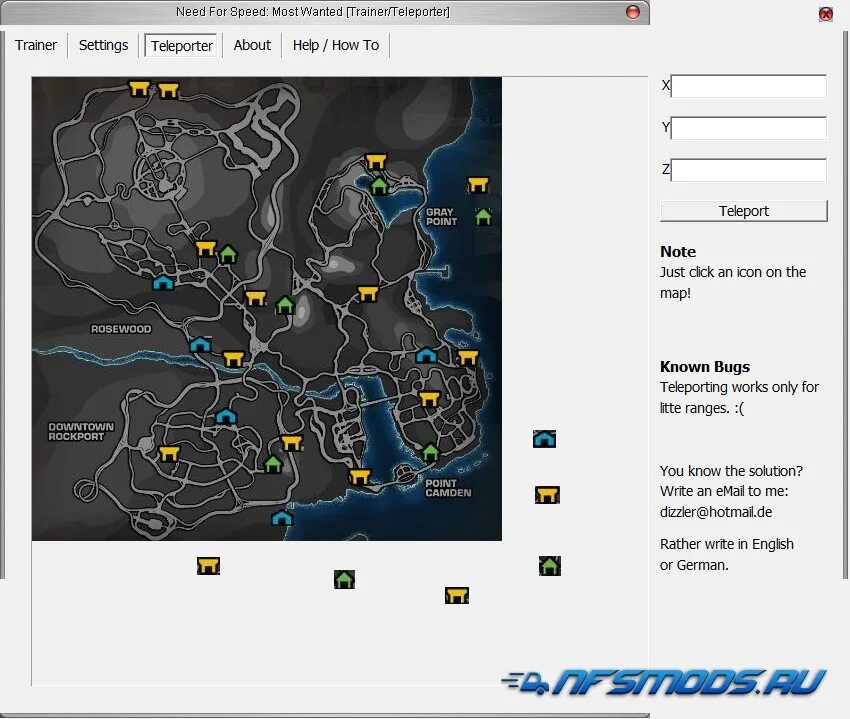Click blue house icon left of east-coast yellow shop
The width and height of the screenshot is (850, 719).
[x=426, y=355]
